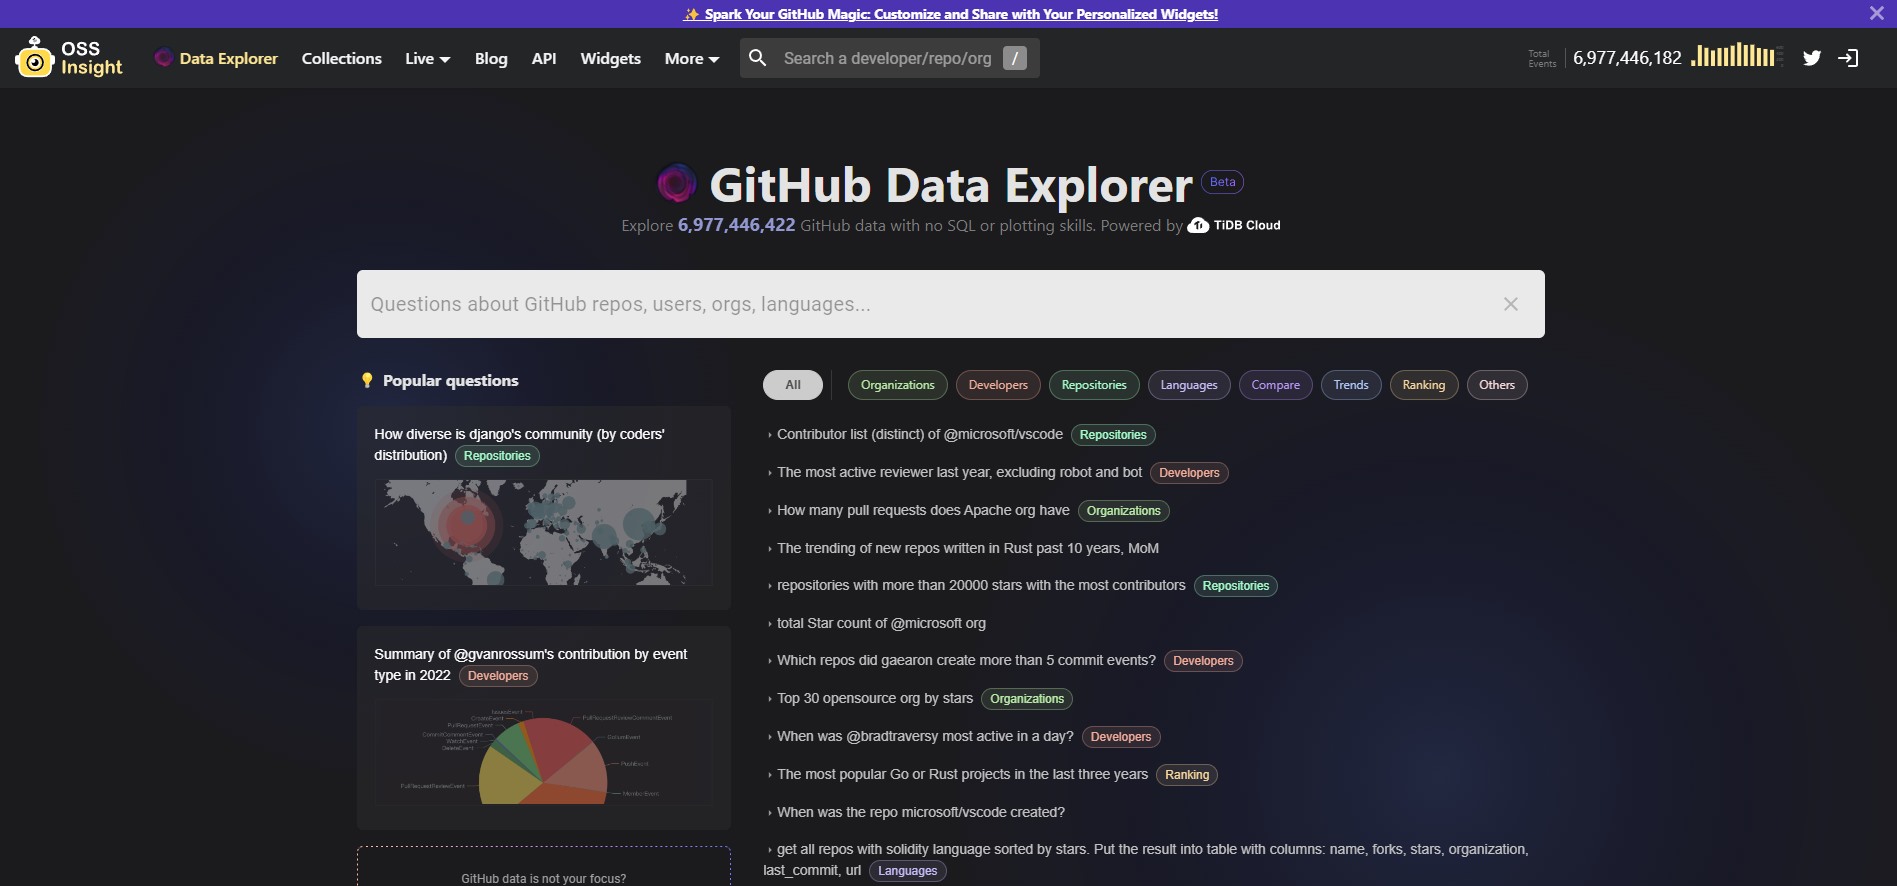Select Top 30 opensource org question
Image resolution: width=1897 pixels, height=886 pixels.
[x=875, y=698]
